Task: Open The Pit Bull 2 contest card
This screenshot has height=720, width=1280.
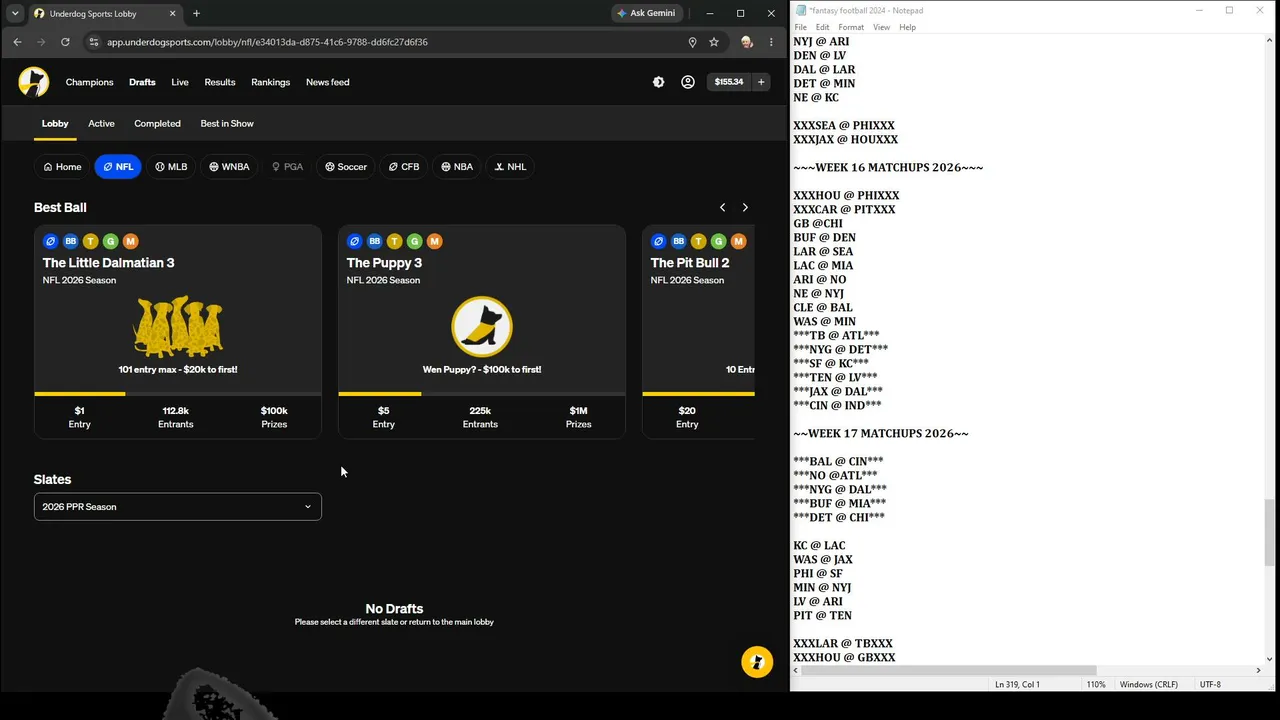Action: [698, 332]
